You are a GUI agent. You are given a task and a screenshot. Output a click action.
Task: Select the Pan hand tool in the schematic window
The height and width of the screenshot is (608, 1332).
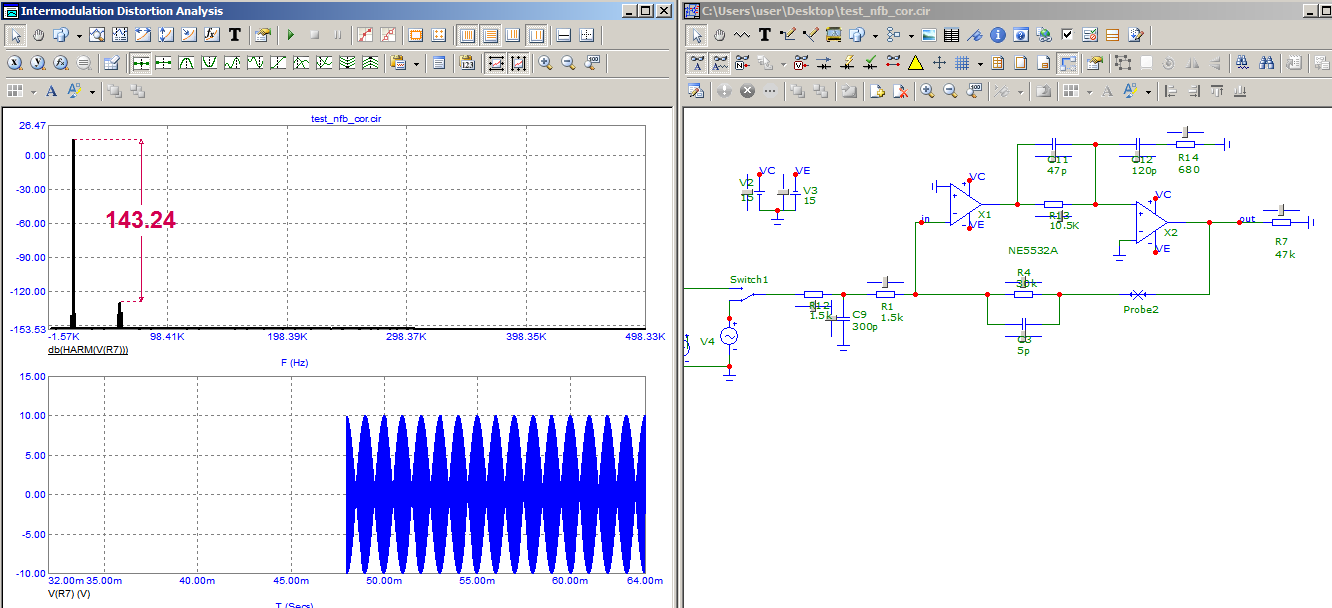pos(719,35)
